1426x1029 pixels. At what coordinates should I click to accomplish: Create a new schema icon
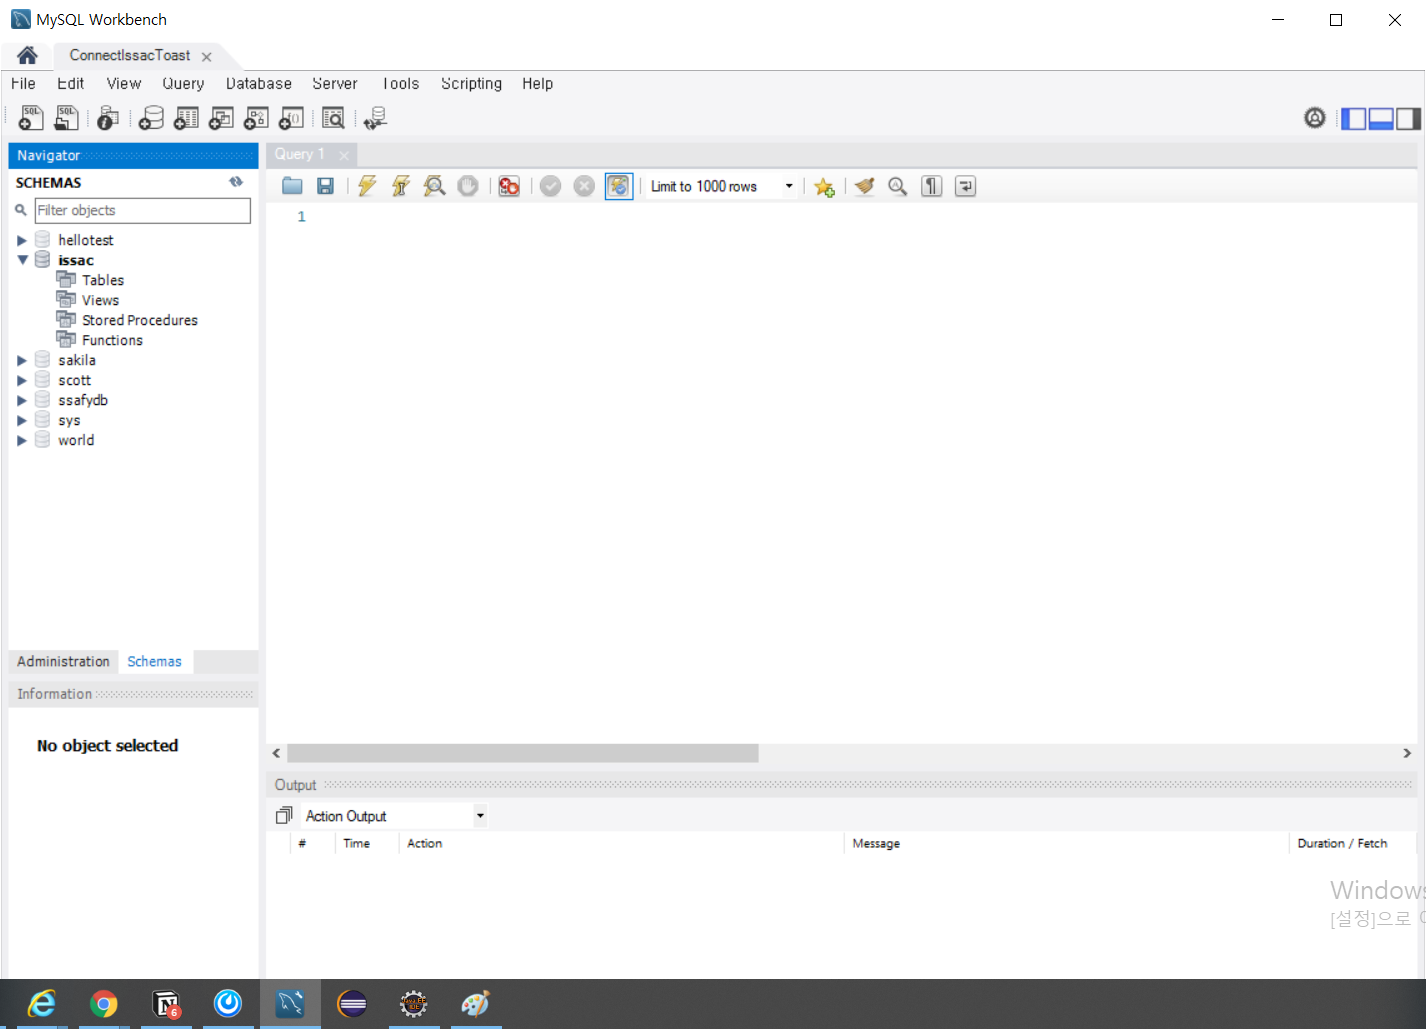(x=151, y=118)
